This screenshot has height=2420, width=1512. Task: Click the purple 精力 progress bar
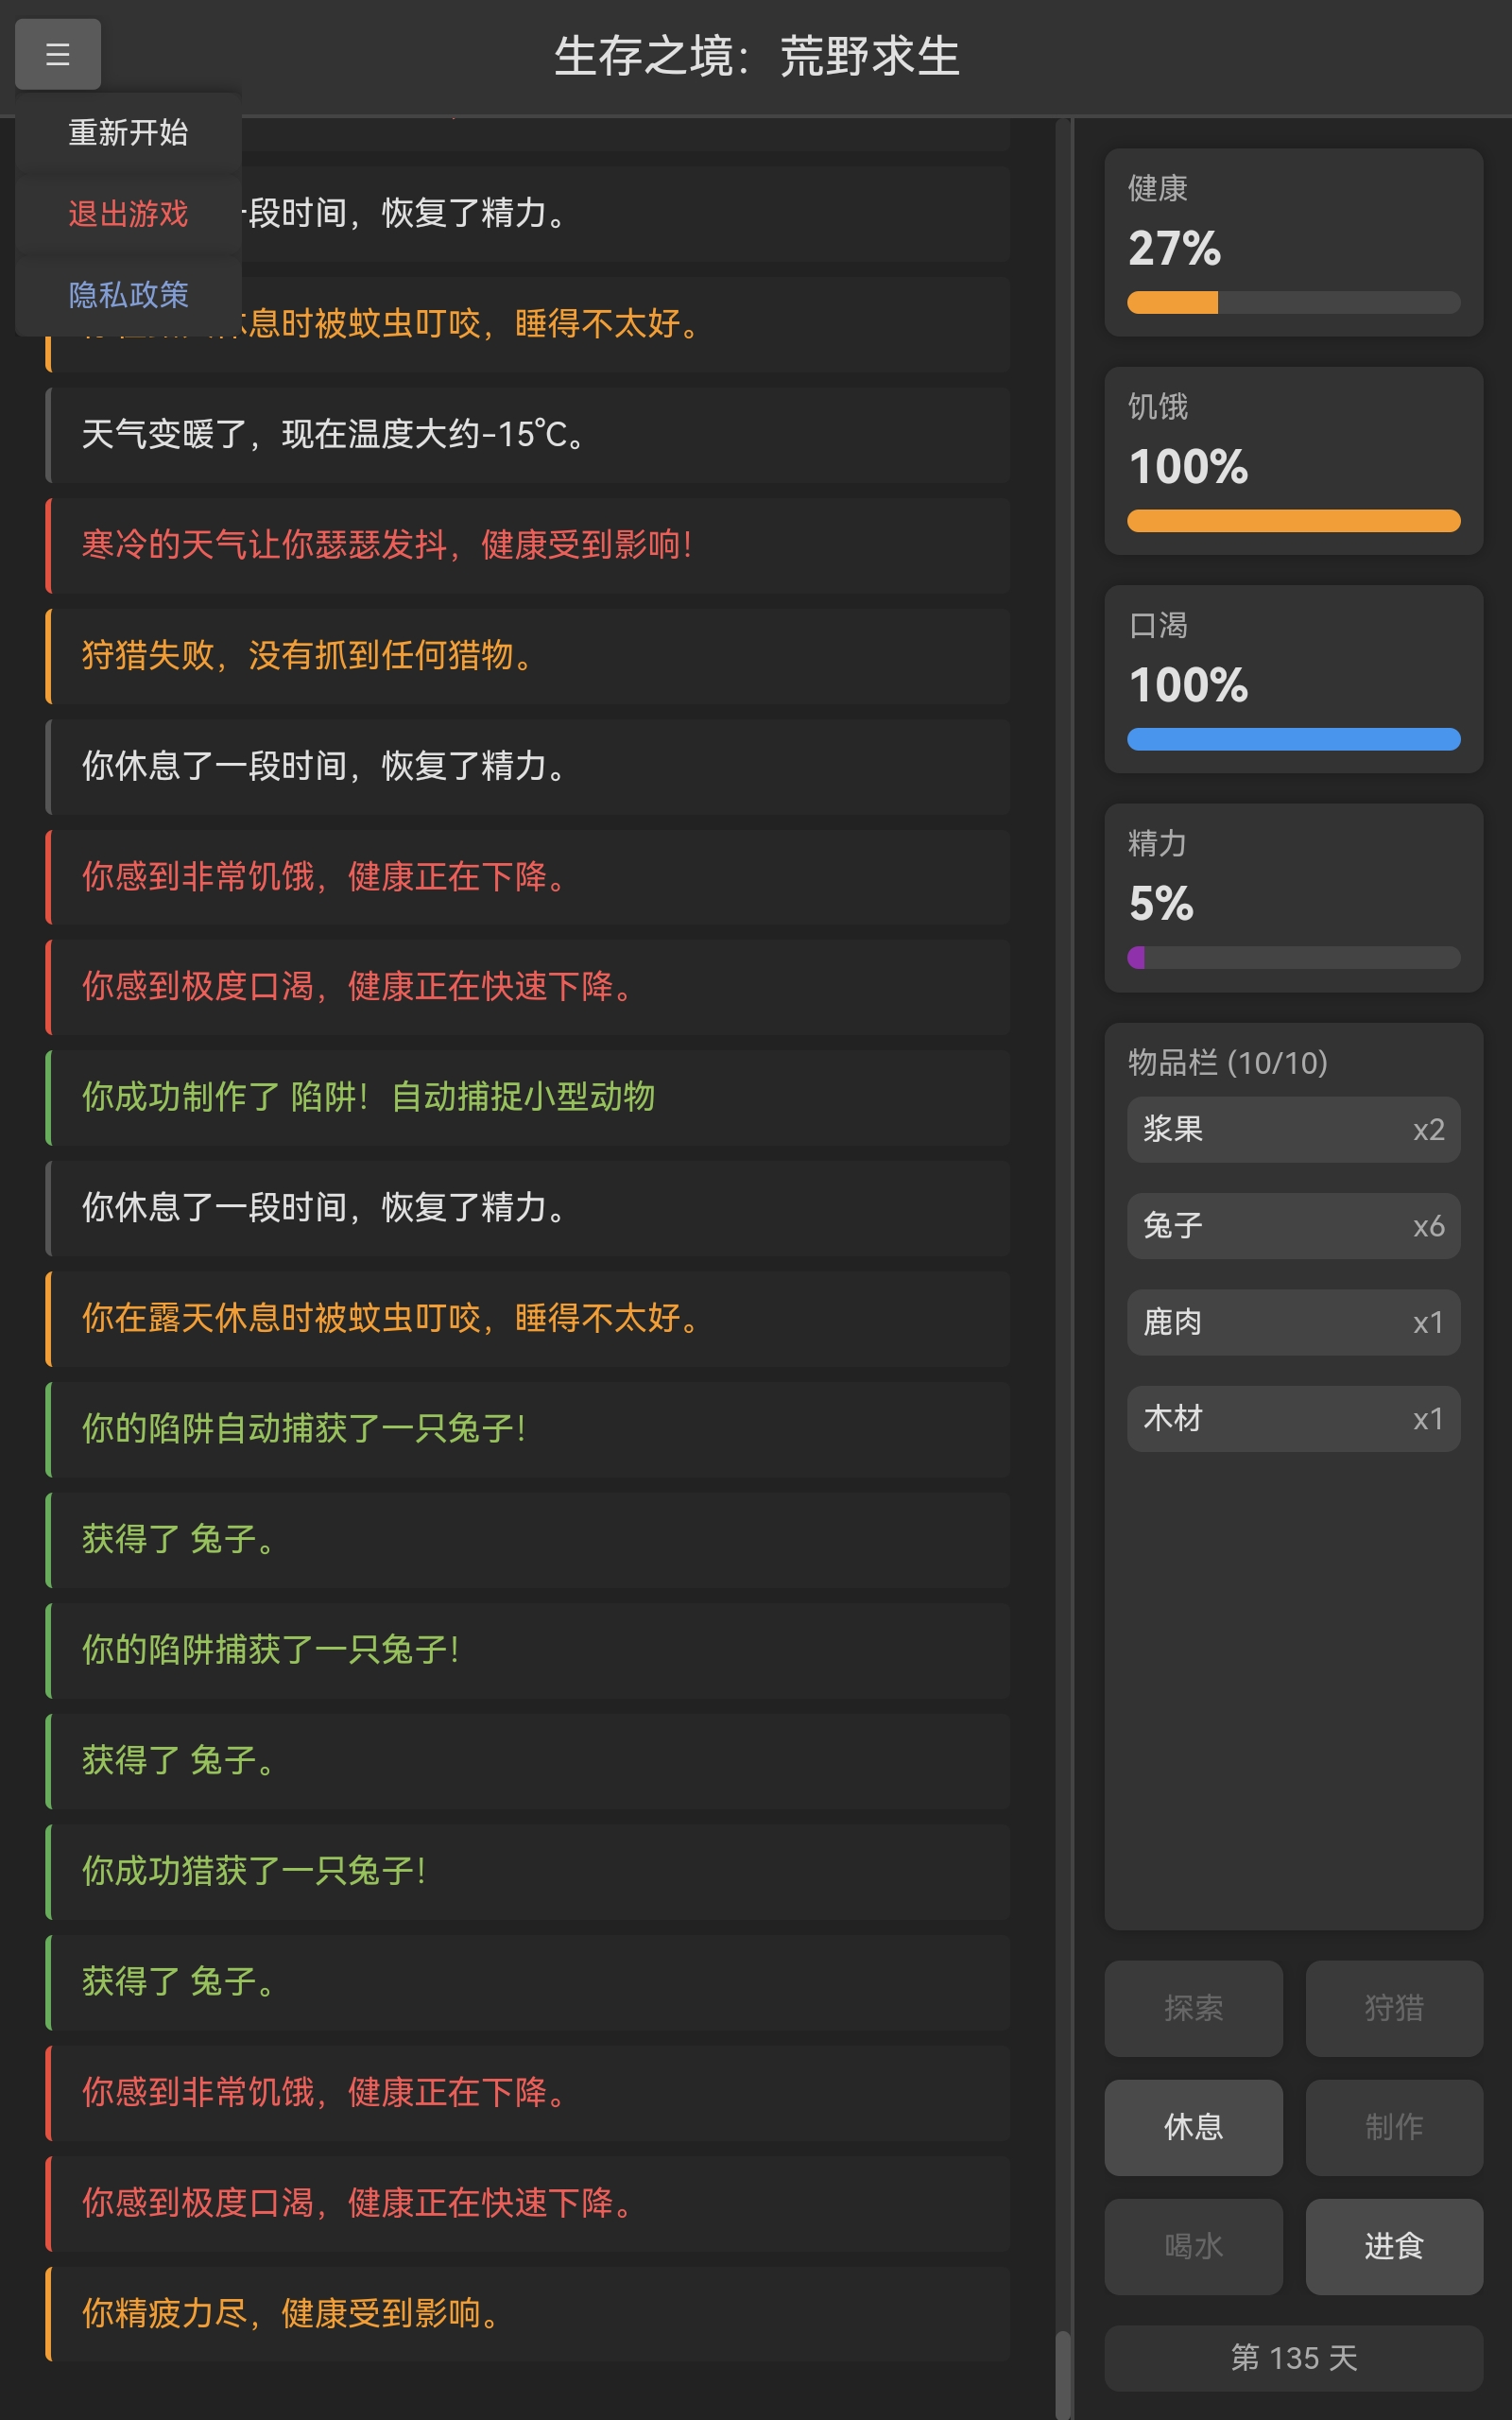[x=1292, y=957]
